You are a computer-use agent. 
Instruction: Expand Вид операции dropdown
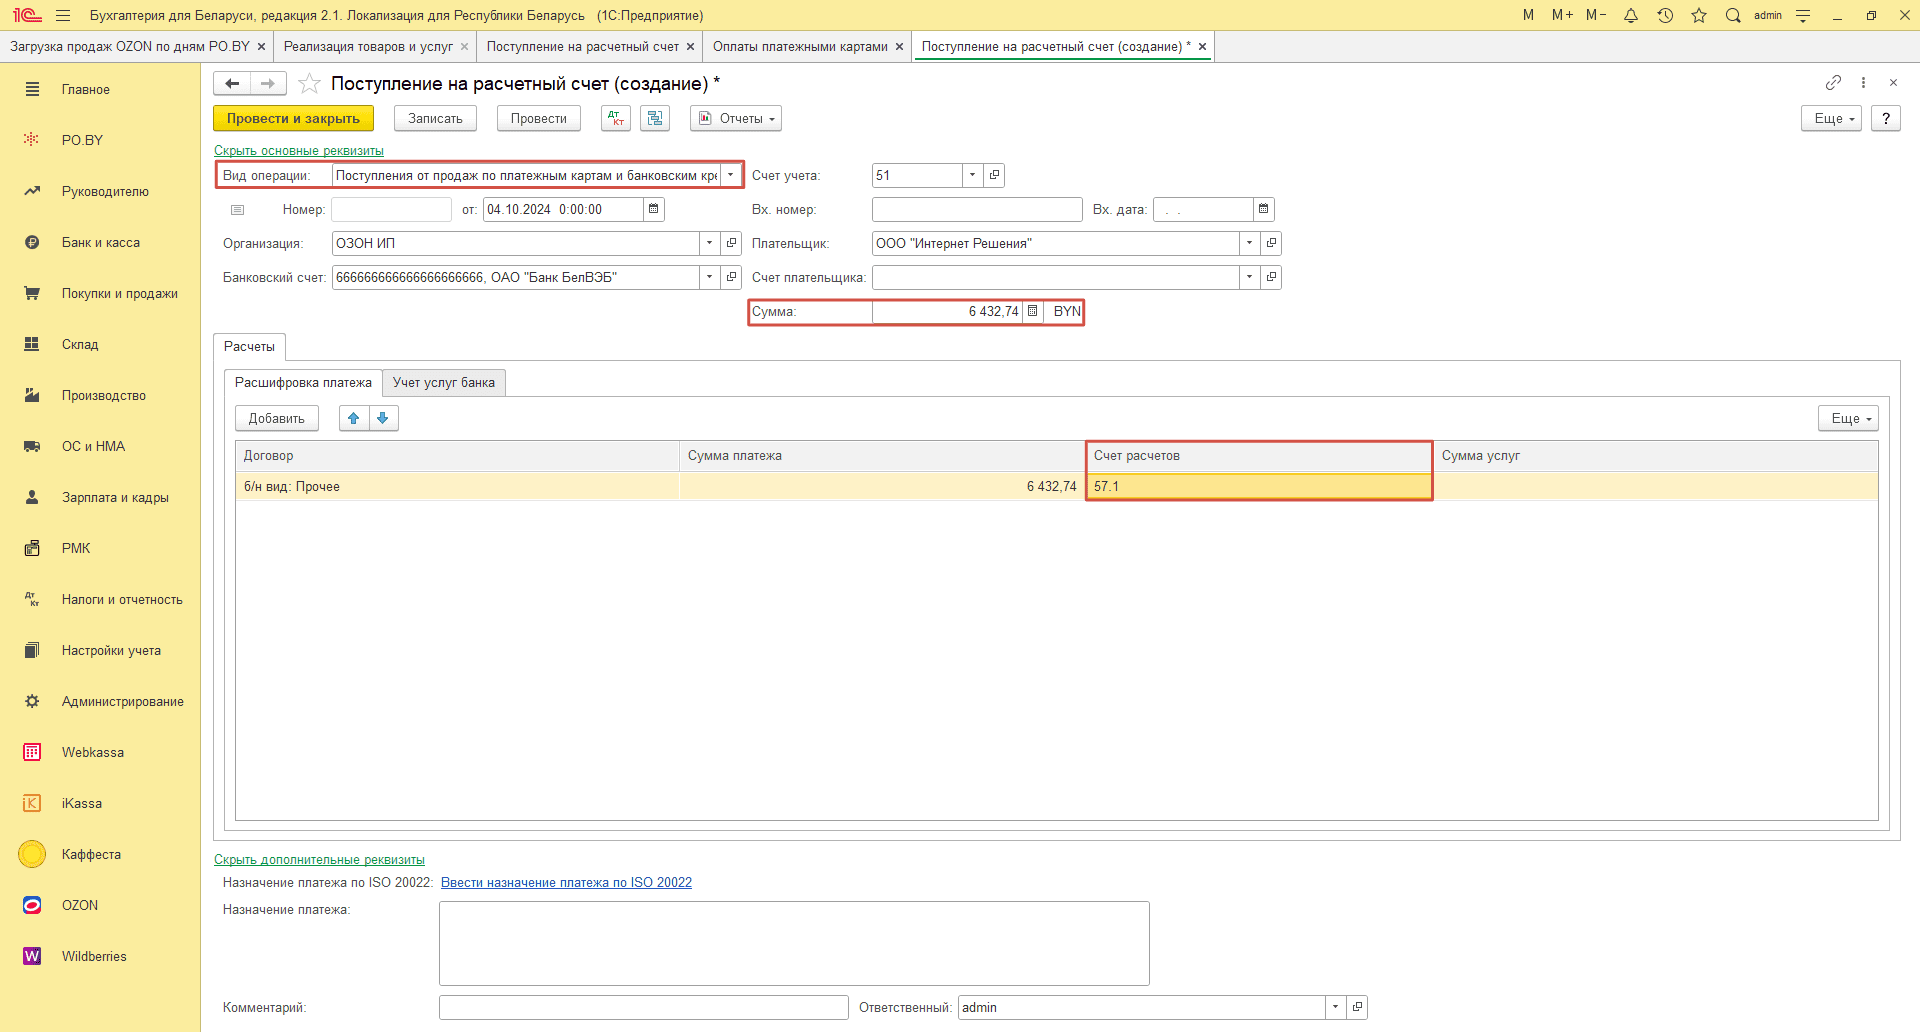[x=730, y=175]
